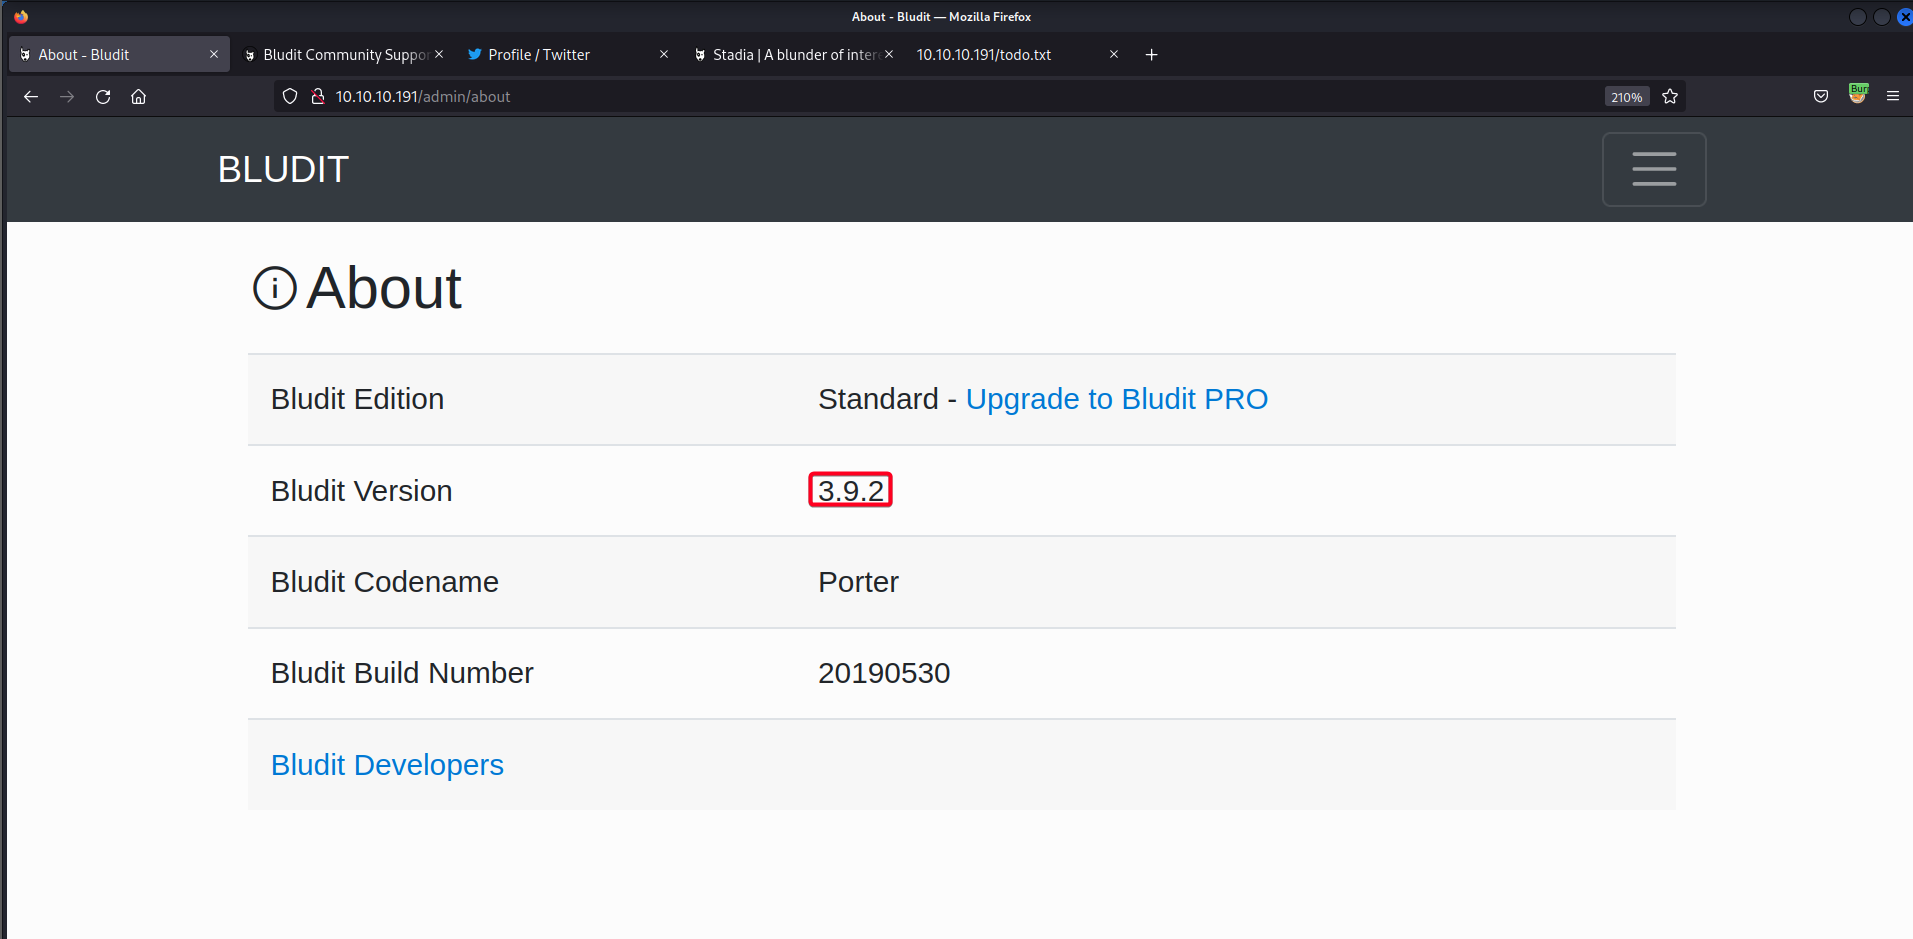Click the forward navigation arrow

point(67,97)
